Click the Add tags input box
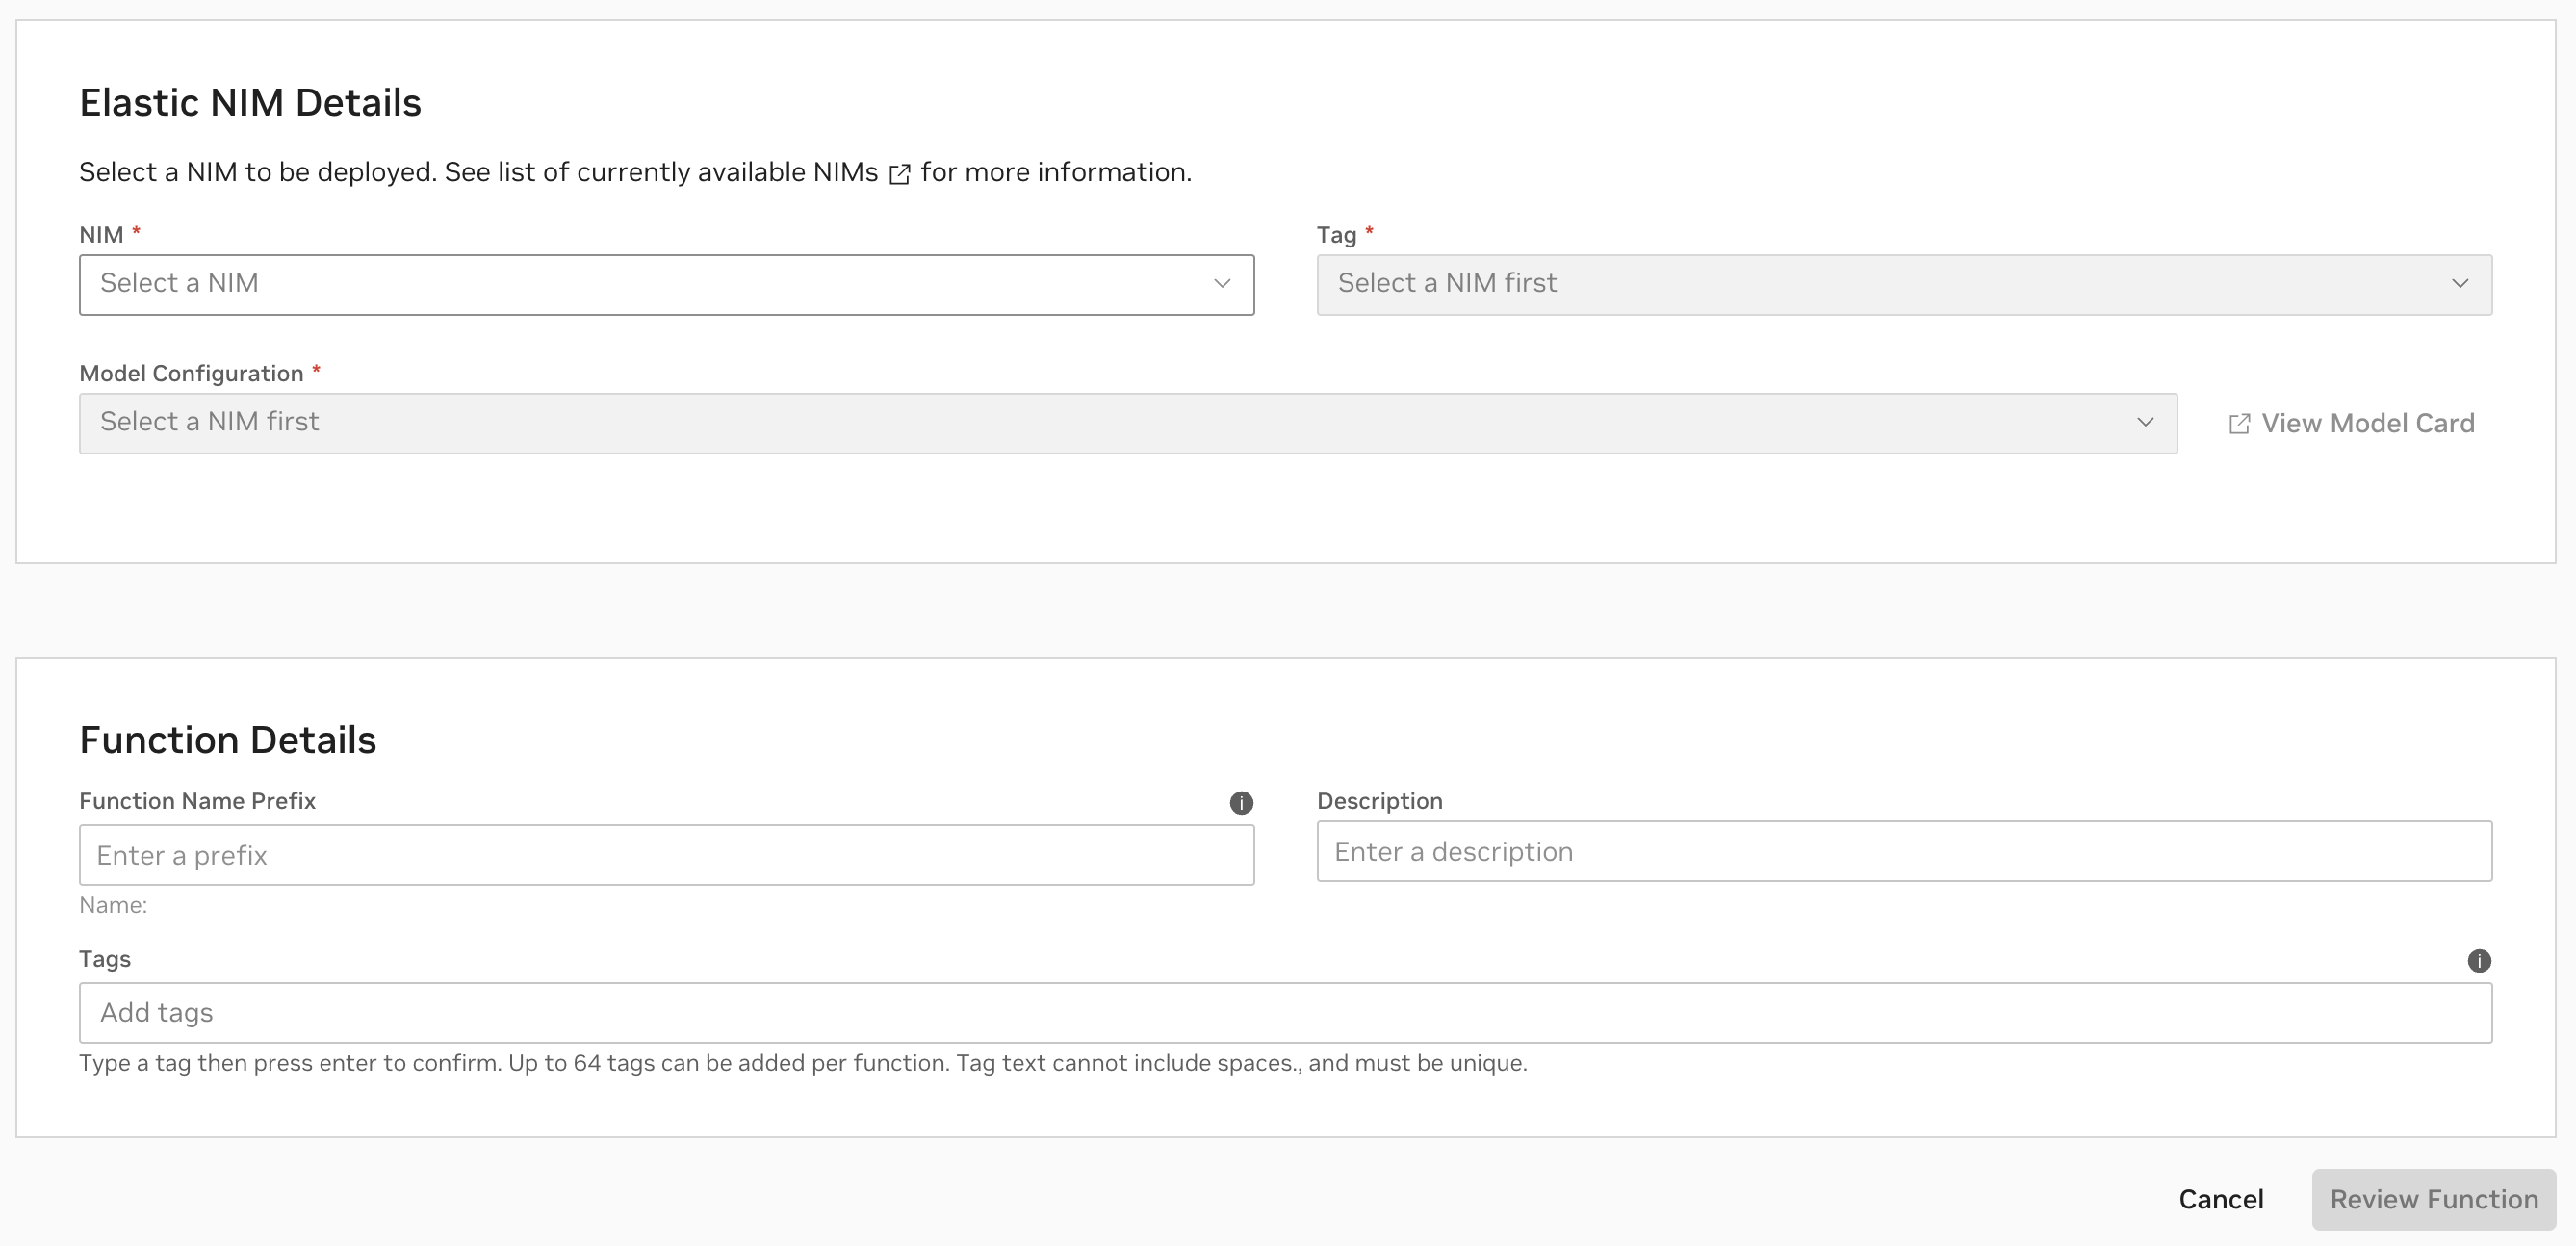The image size is (2576, 1246). pos(1285,1012)
